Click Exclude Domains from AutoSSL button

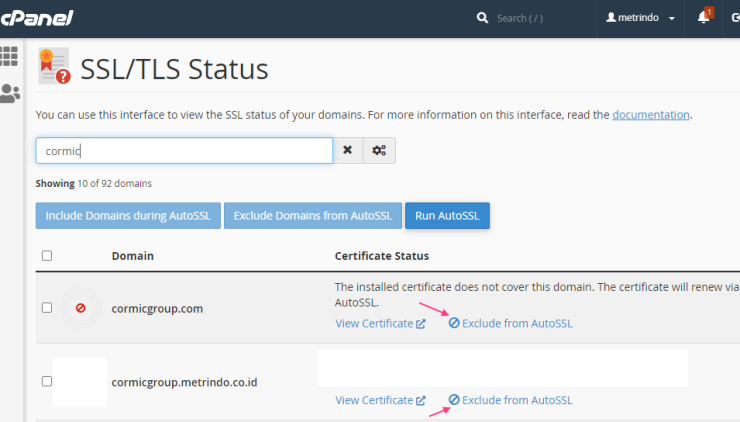[313, 216]
